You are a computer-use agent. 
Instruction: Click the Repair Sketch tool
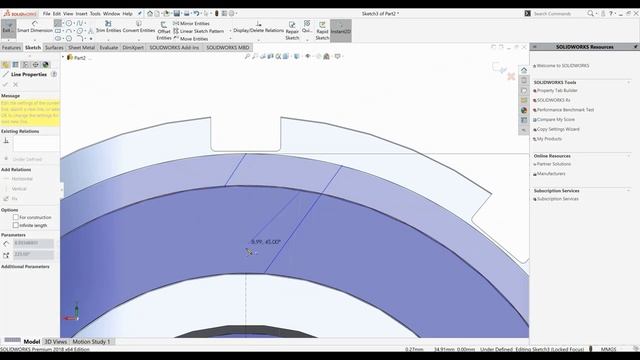click(292, 31)
